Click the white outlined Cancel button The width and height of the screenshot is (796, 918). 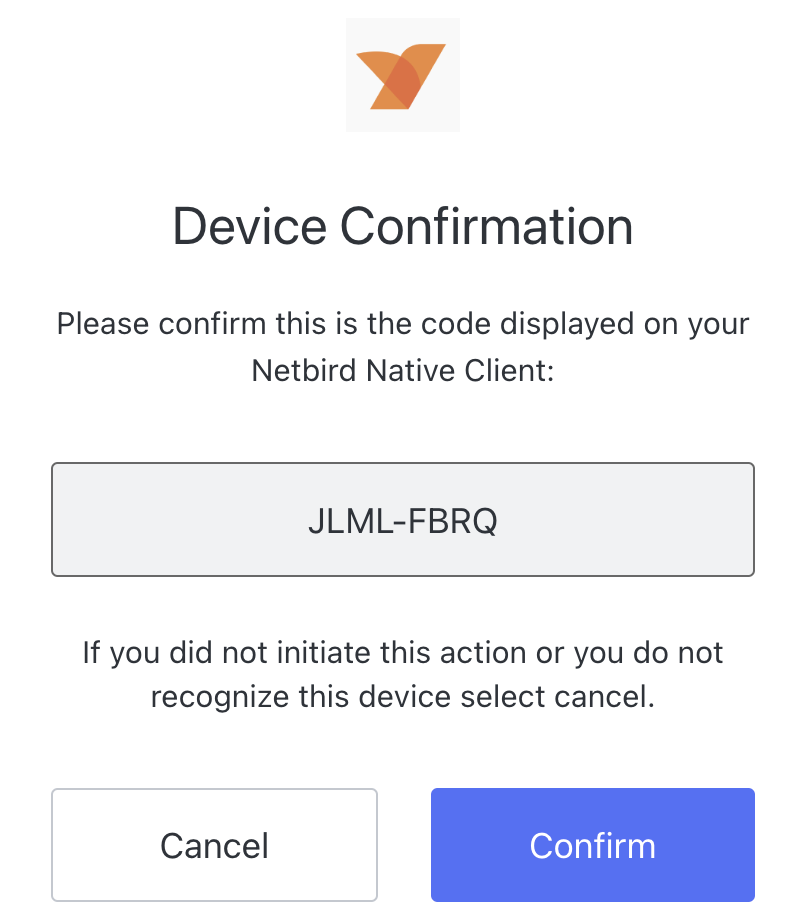click(214, 845)
